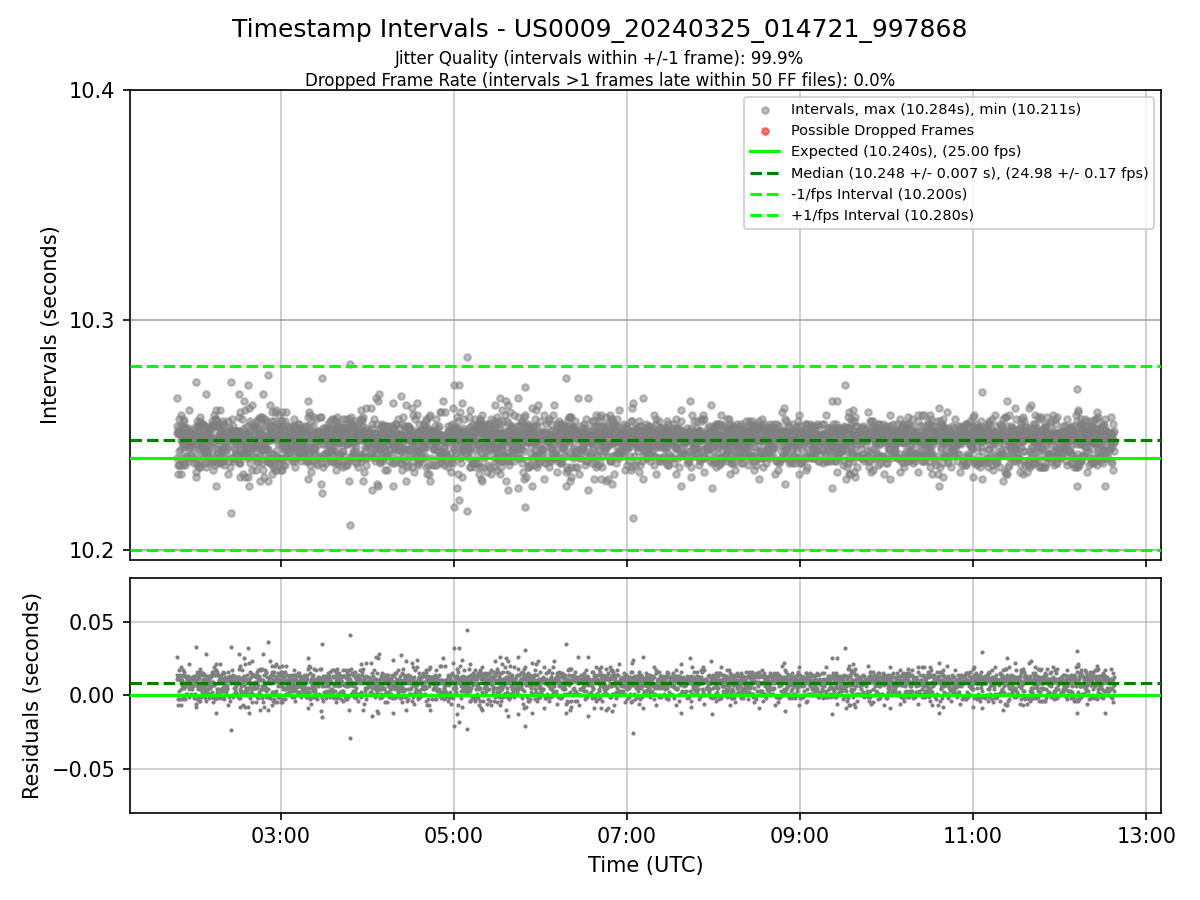Click the plot title 'Timestamp Intervals - US0009_20240325_014721_997868'
Image resolution: width=1200 pixels, height=900 pixels.
point(599,29)
